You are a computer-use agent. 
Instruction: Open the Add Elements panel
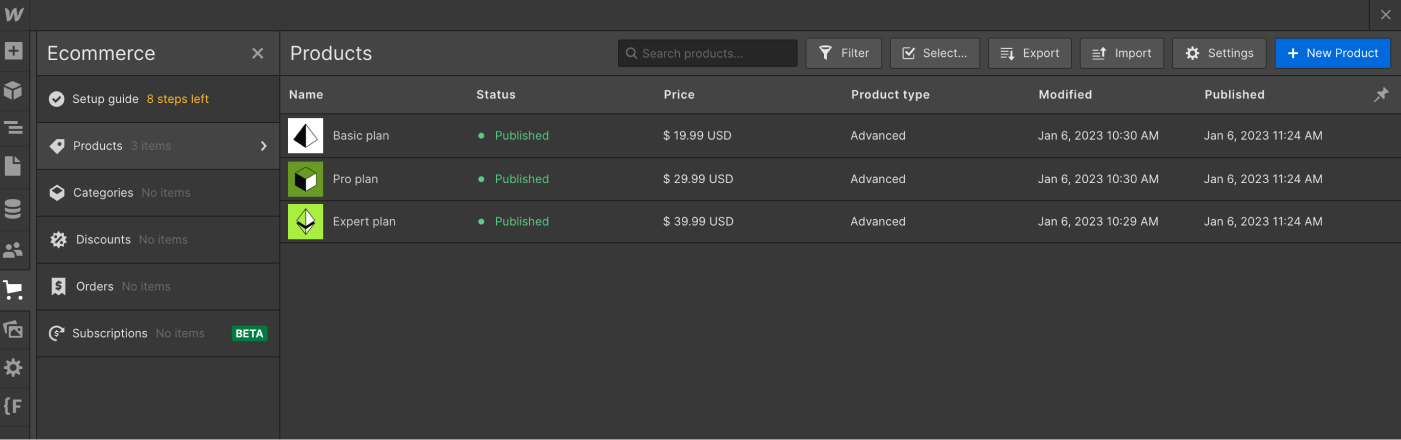(13, 51)
